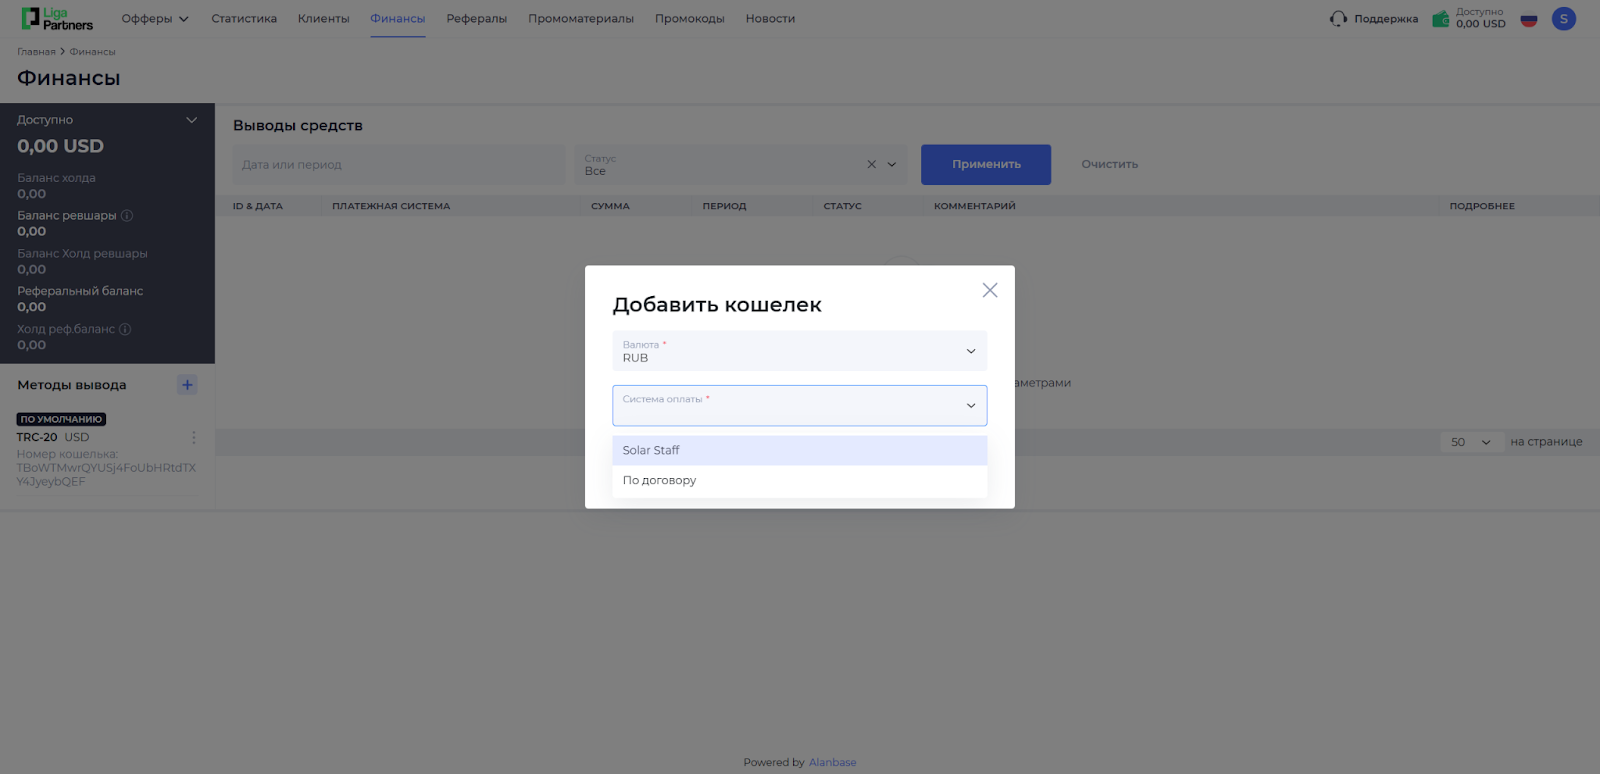
Task: Show info about Баланс ревшары
Action: 127,215
